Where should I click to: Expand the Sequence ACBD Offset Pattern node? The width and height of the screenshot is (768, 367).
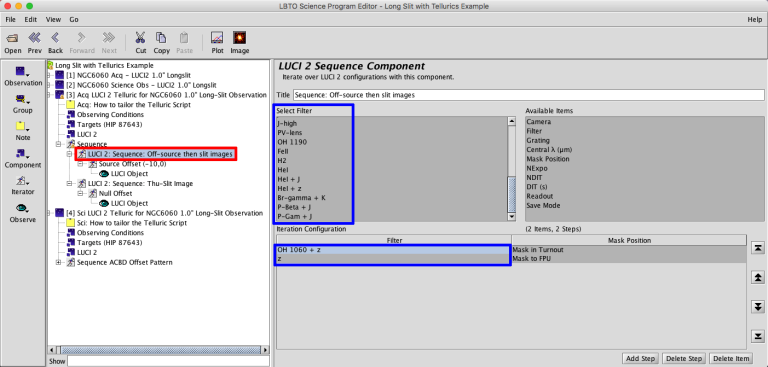point(59,262)
